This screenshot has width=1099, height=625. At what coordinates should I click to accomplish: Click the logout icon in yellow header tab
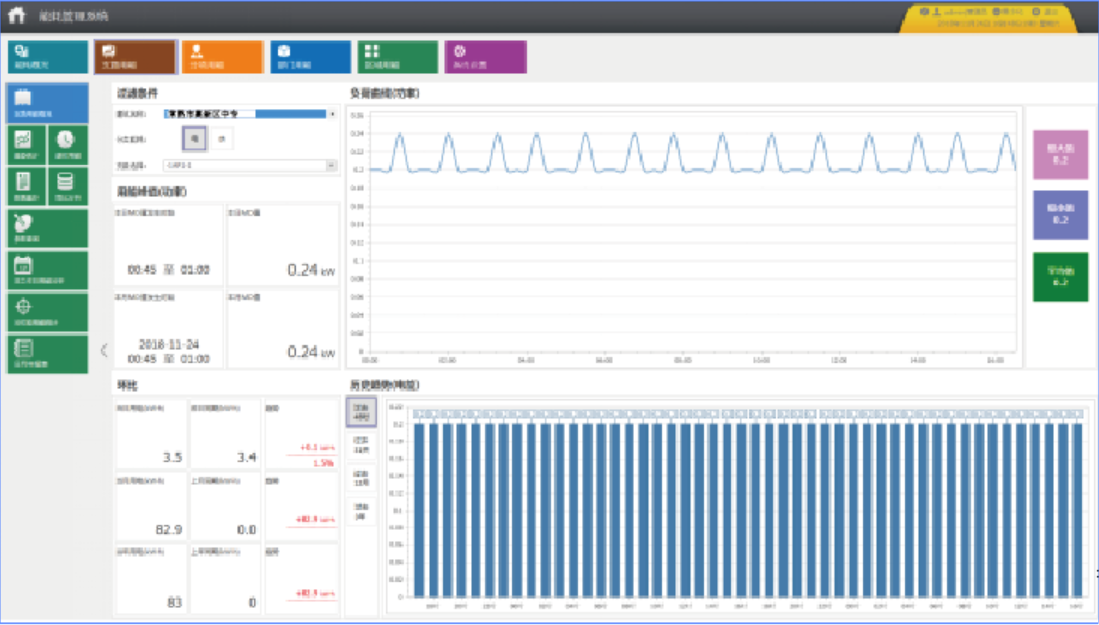[1036, 12]
